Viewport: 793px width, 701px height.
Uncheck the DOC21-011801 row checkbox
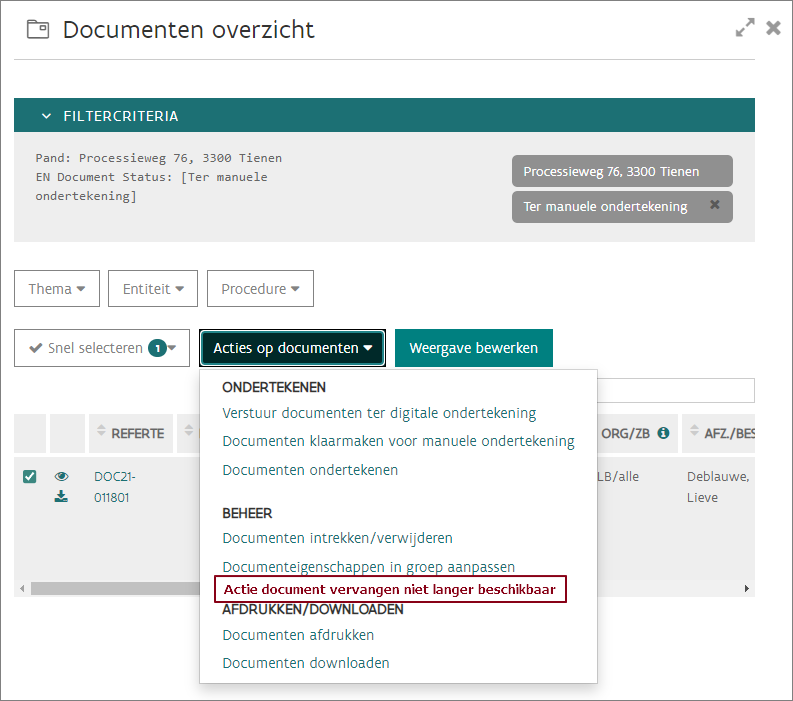30,477
